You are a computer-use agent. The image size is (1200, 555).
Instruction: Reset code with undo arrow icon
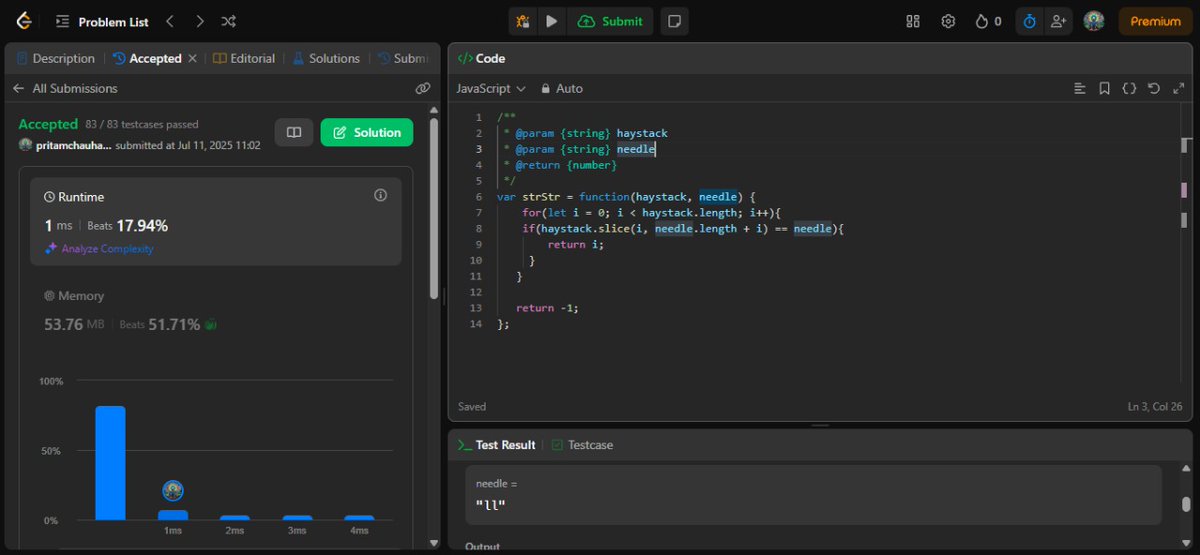click(x=1153, y=88)
